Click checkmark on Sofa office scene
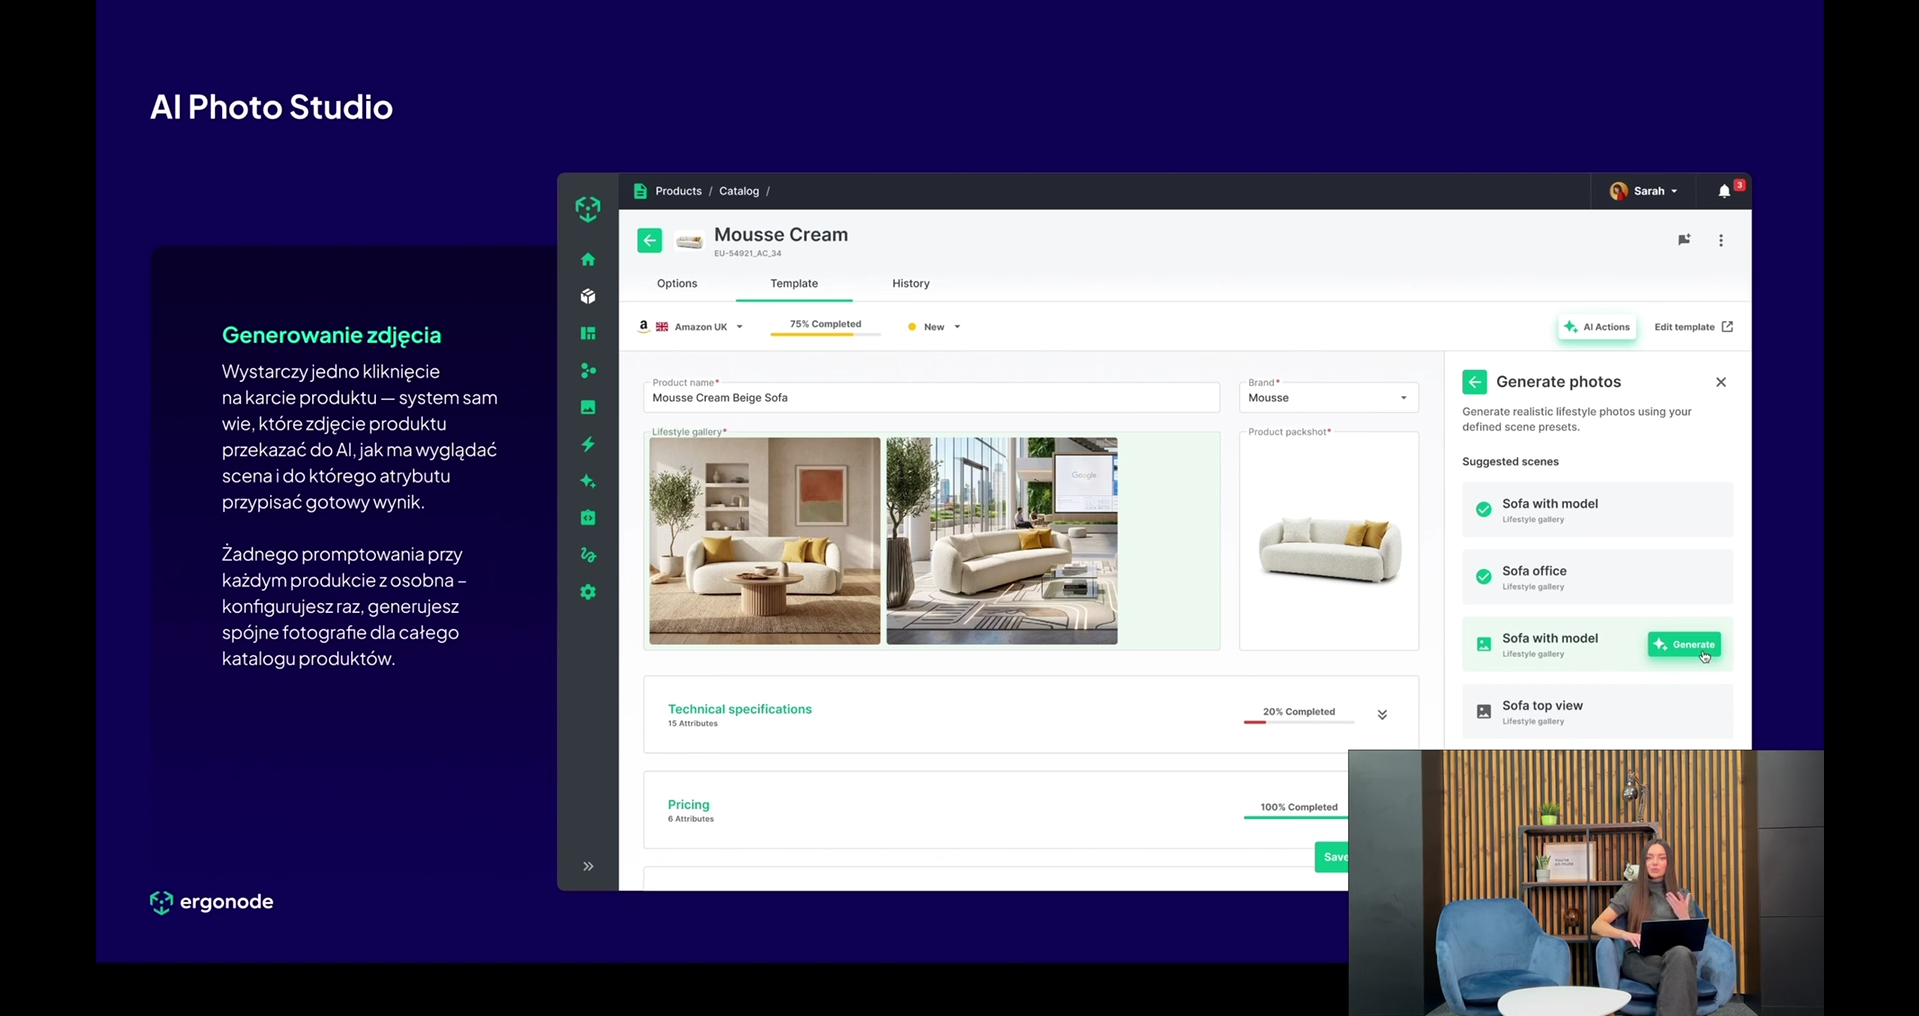 click(1484, 577)
